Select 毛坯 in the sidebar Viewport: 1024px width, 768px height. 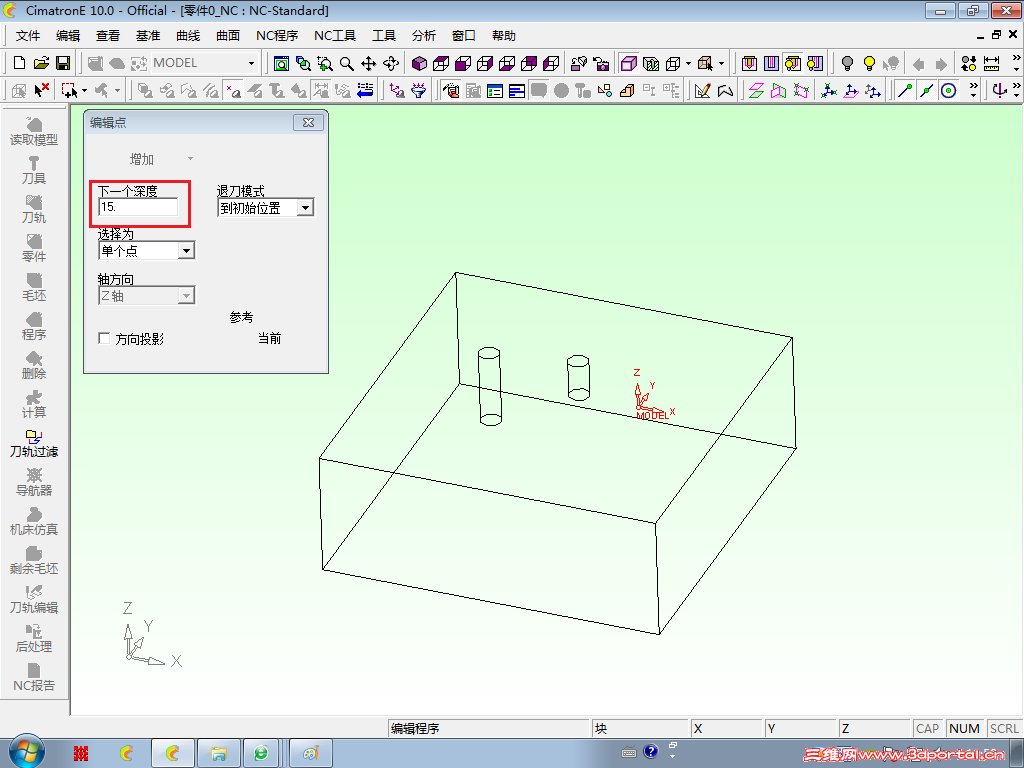coord(34,288)
